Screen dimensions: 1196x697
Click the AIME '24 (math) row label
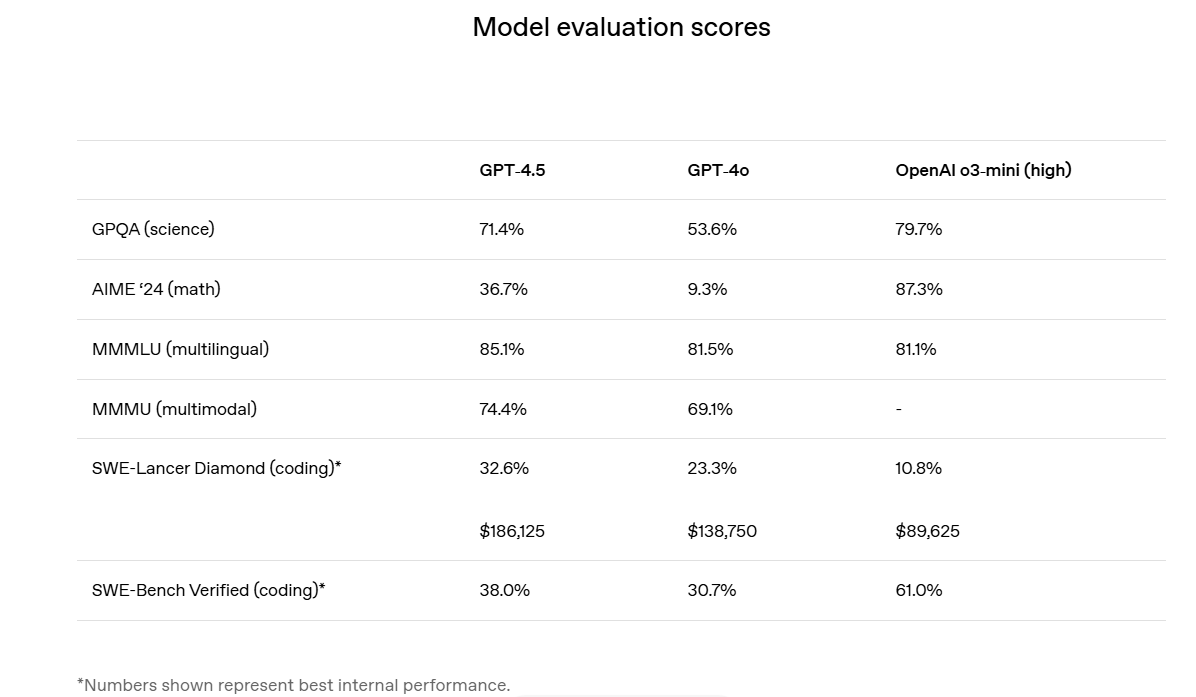coord(156,289)
